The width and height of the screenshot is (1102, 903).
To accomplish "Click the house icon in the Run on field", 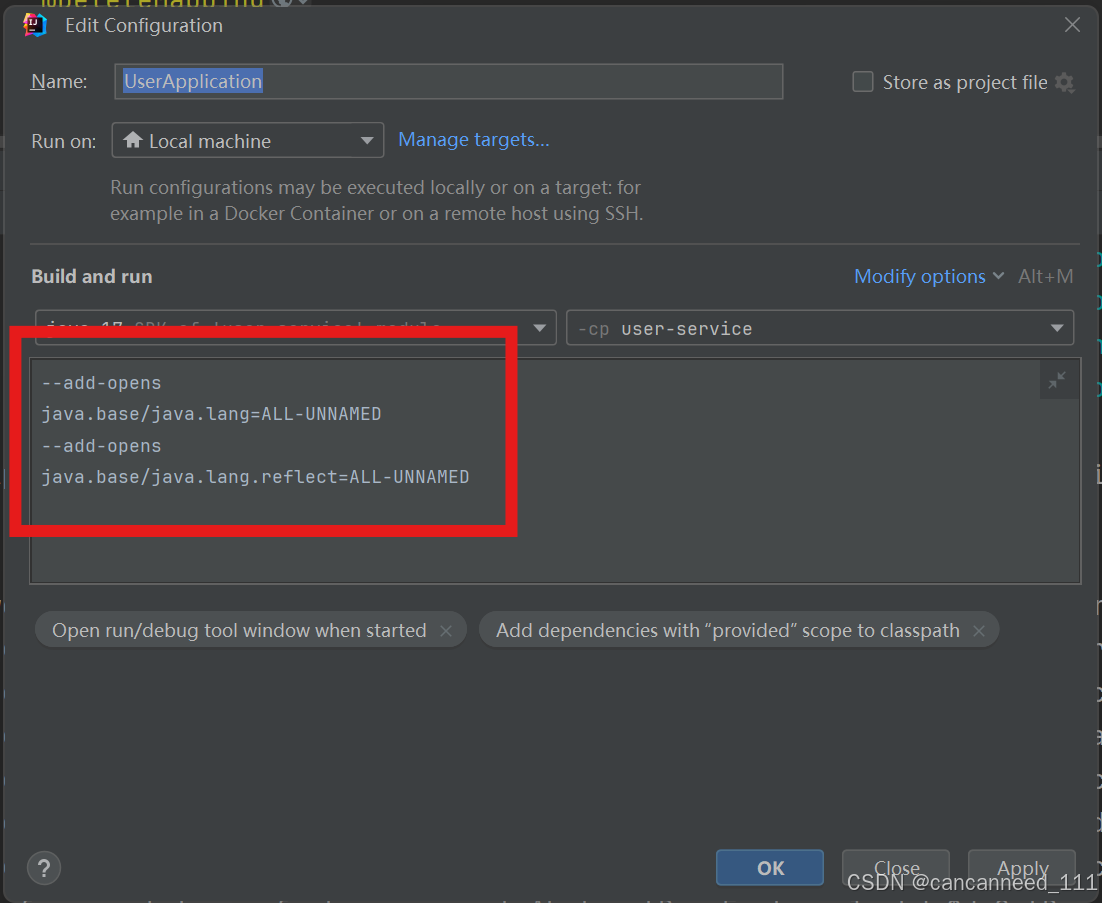I will (132, 140).
